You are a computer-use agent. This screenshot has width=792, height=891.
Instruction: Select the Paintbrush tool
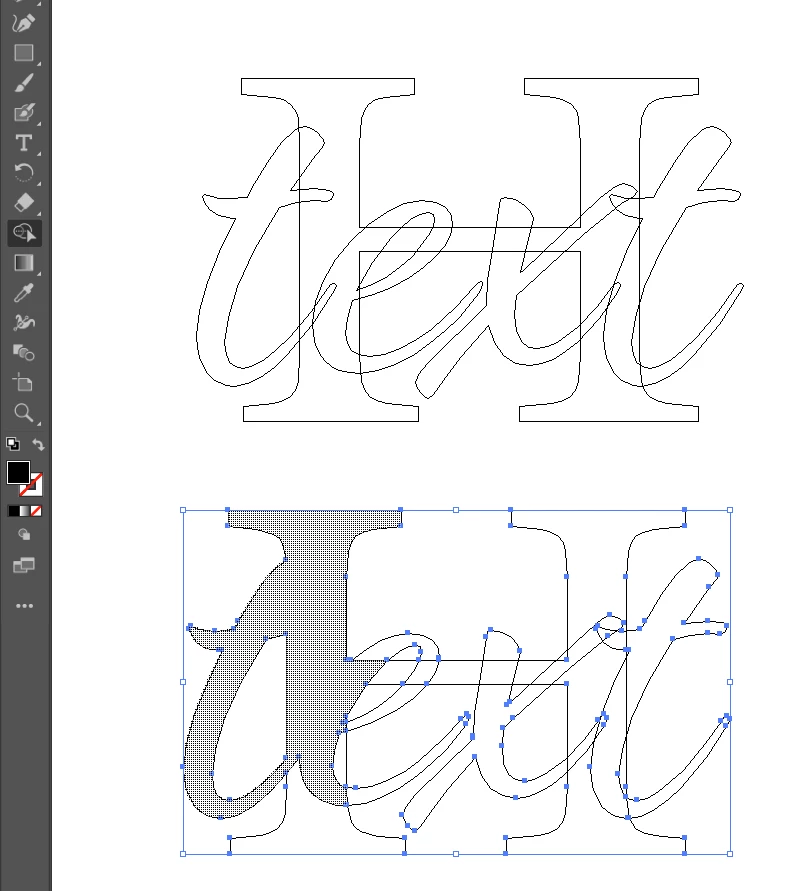23,83
